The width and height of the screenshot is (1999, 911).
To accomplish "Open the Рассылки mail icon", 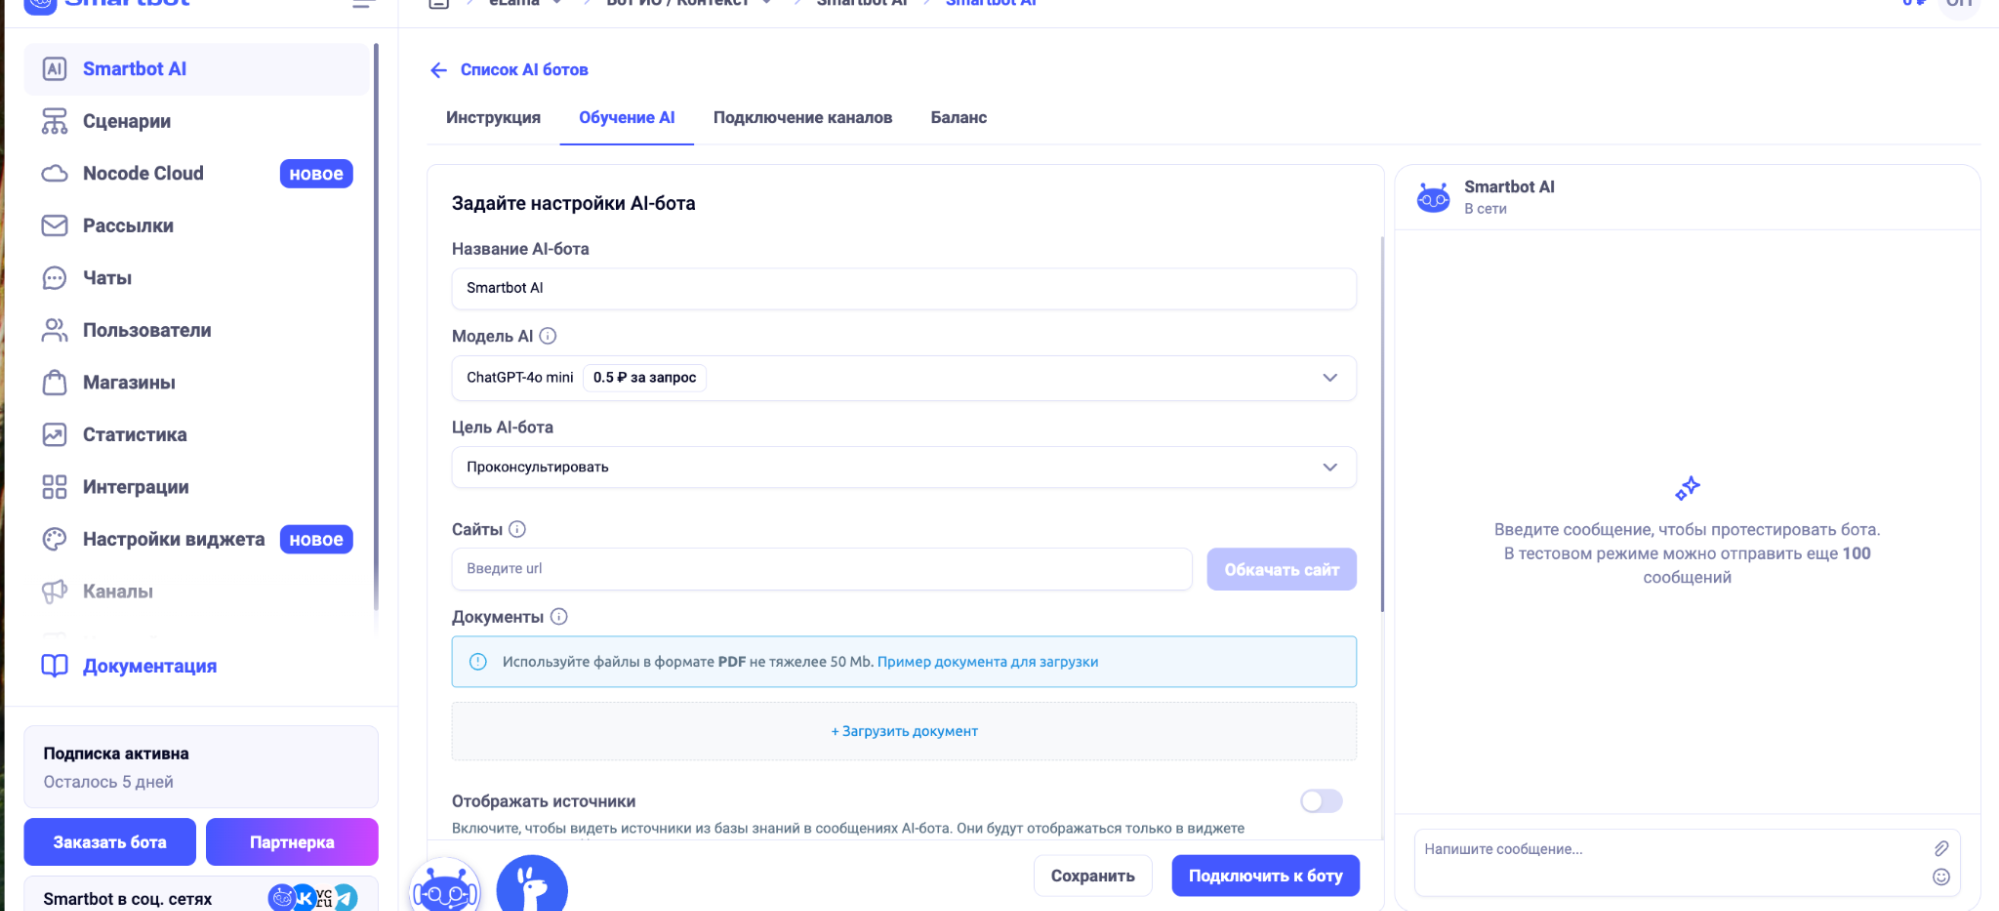I will 55,225.
